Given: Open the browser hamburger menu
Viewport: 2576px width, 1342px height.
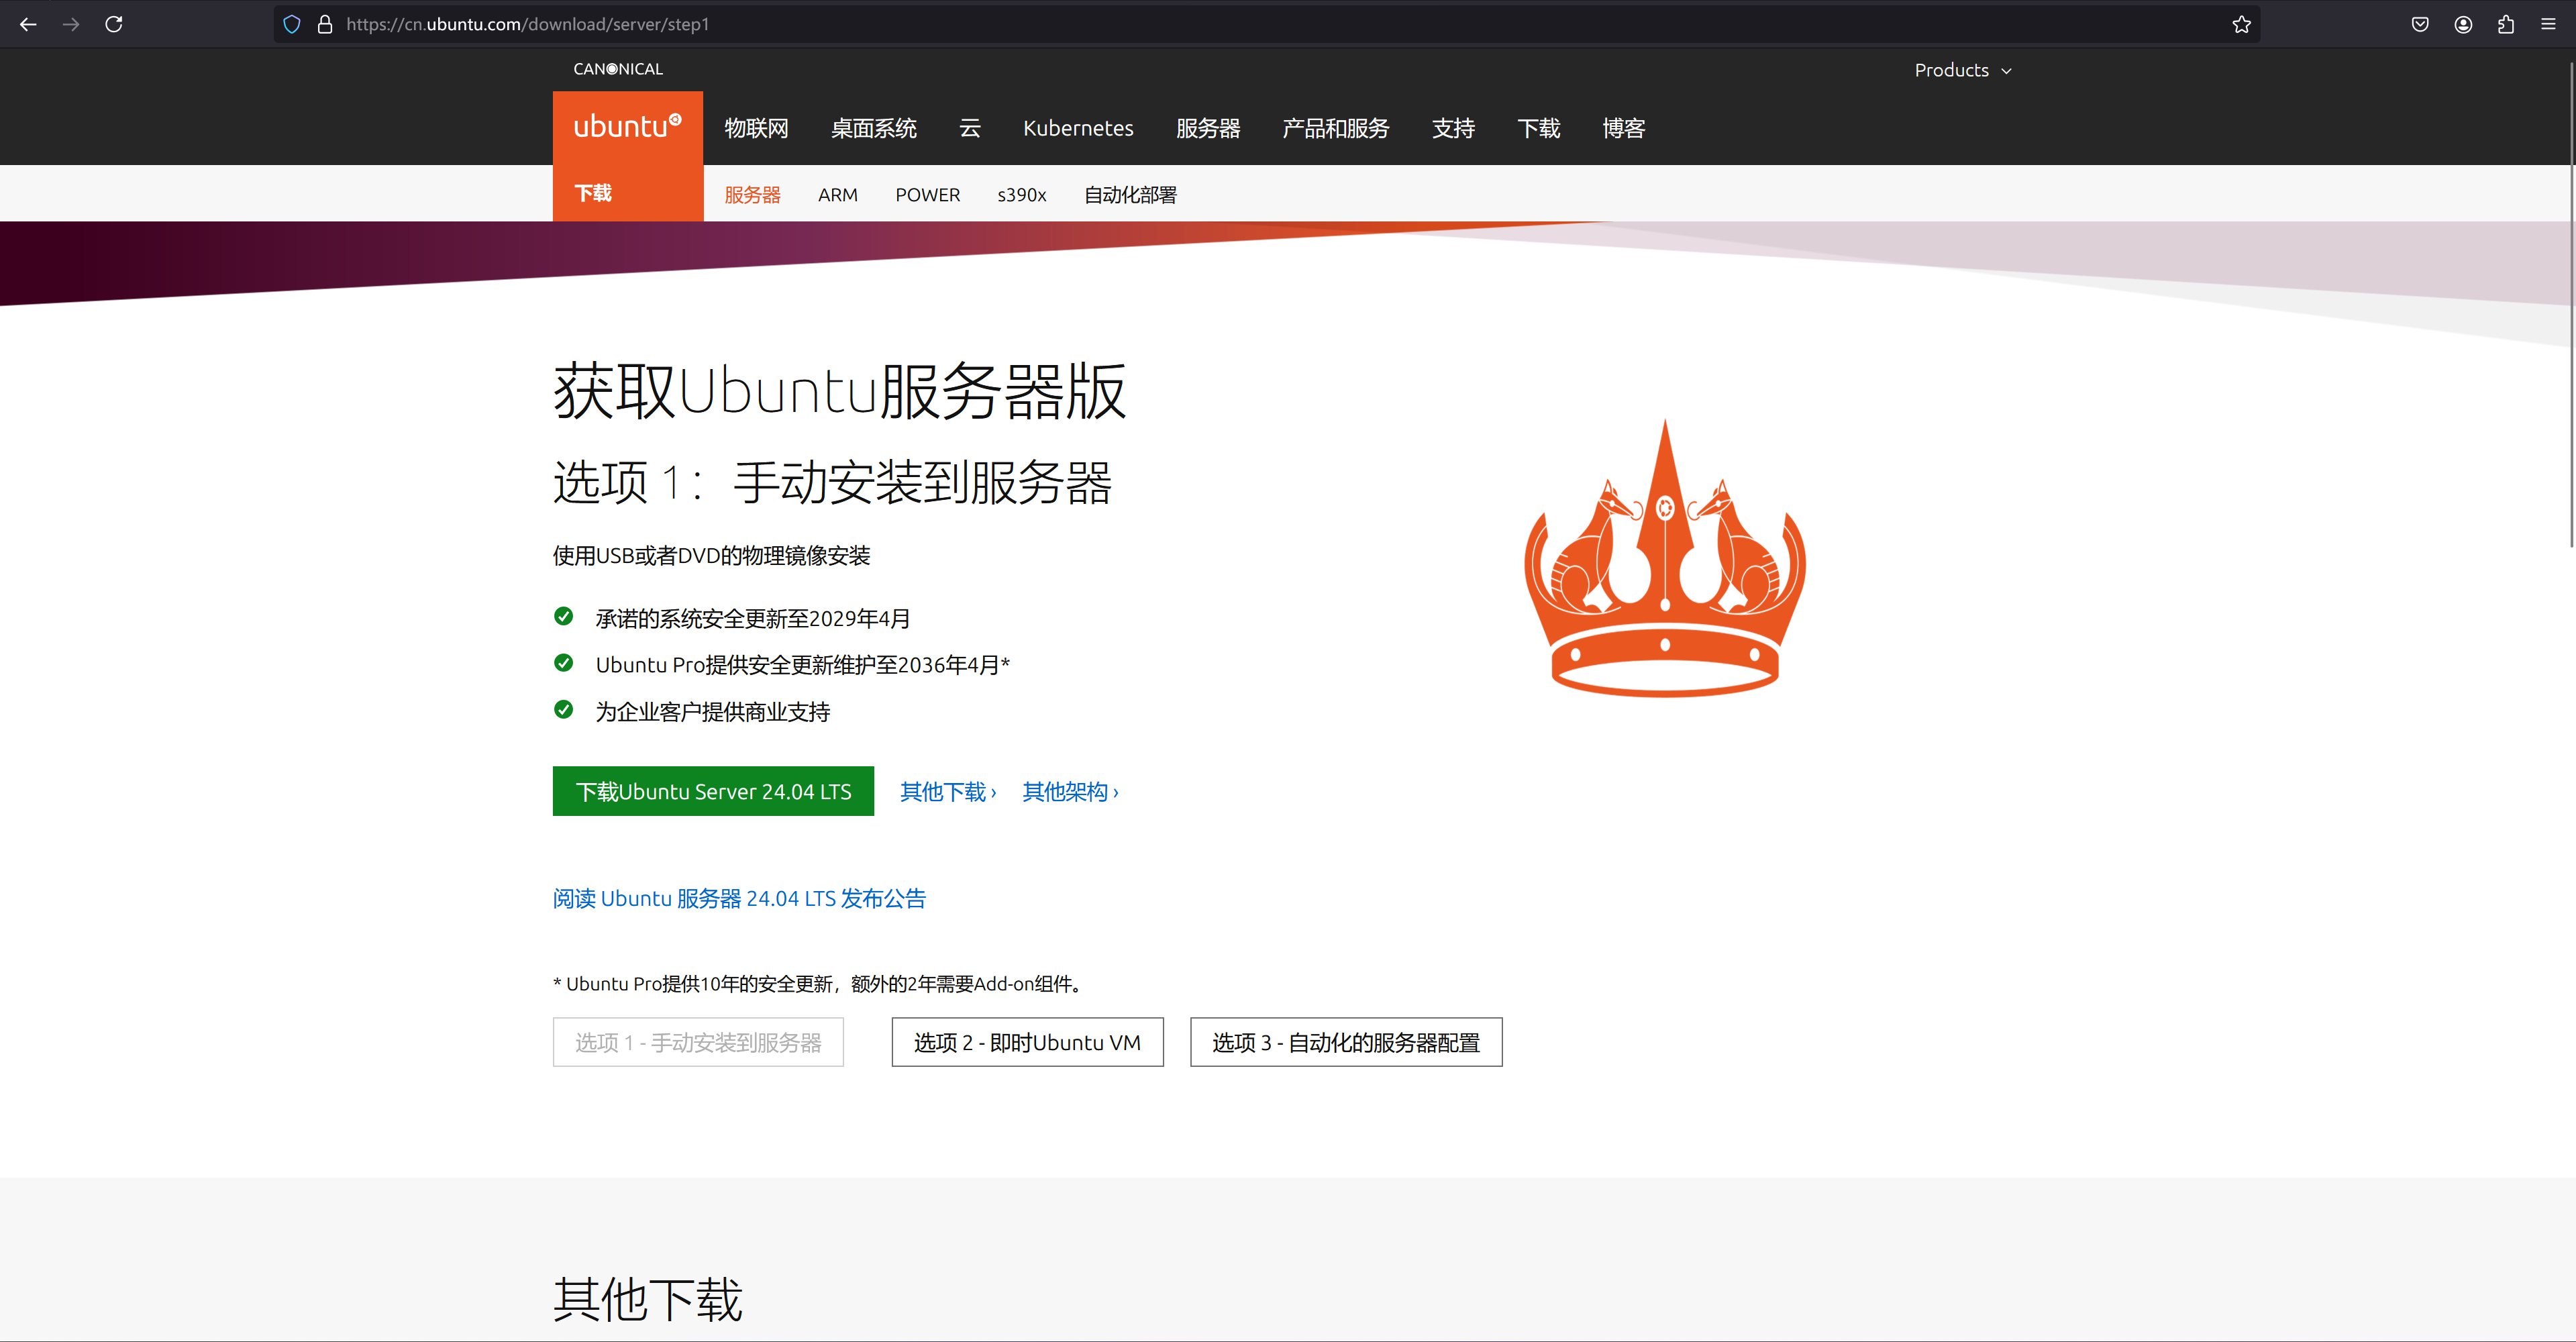Looking at the screenshot, I should 2548,24.
